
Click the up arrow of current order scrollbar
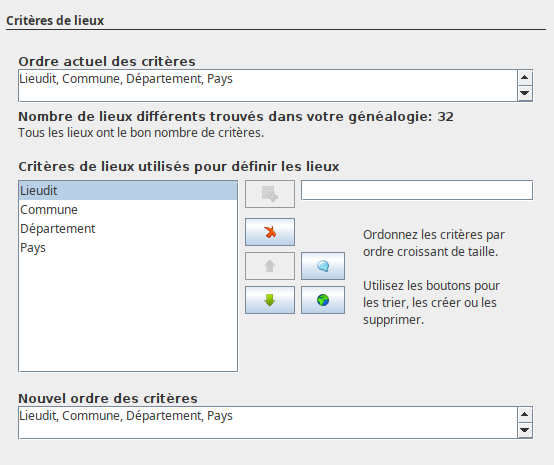tap(525, 78)
